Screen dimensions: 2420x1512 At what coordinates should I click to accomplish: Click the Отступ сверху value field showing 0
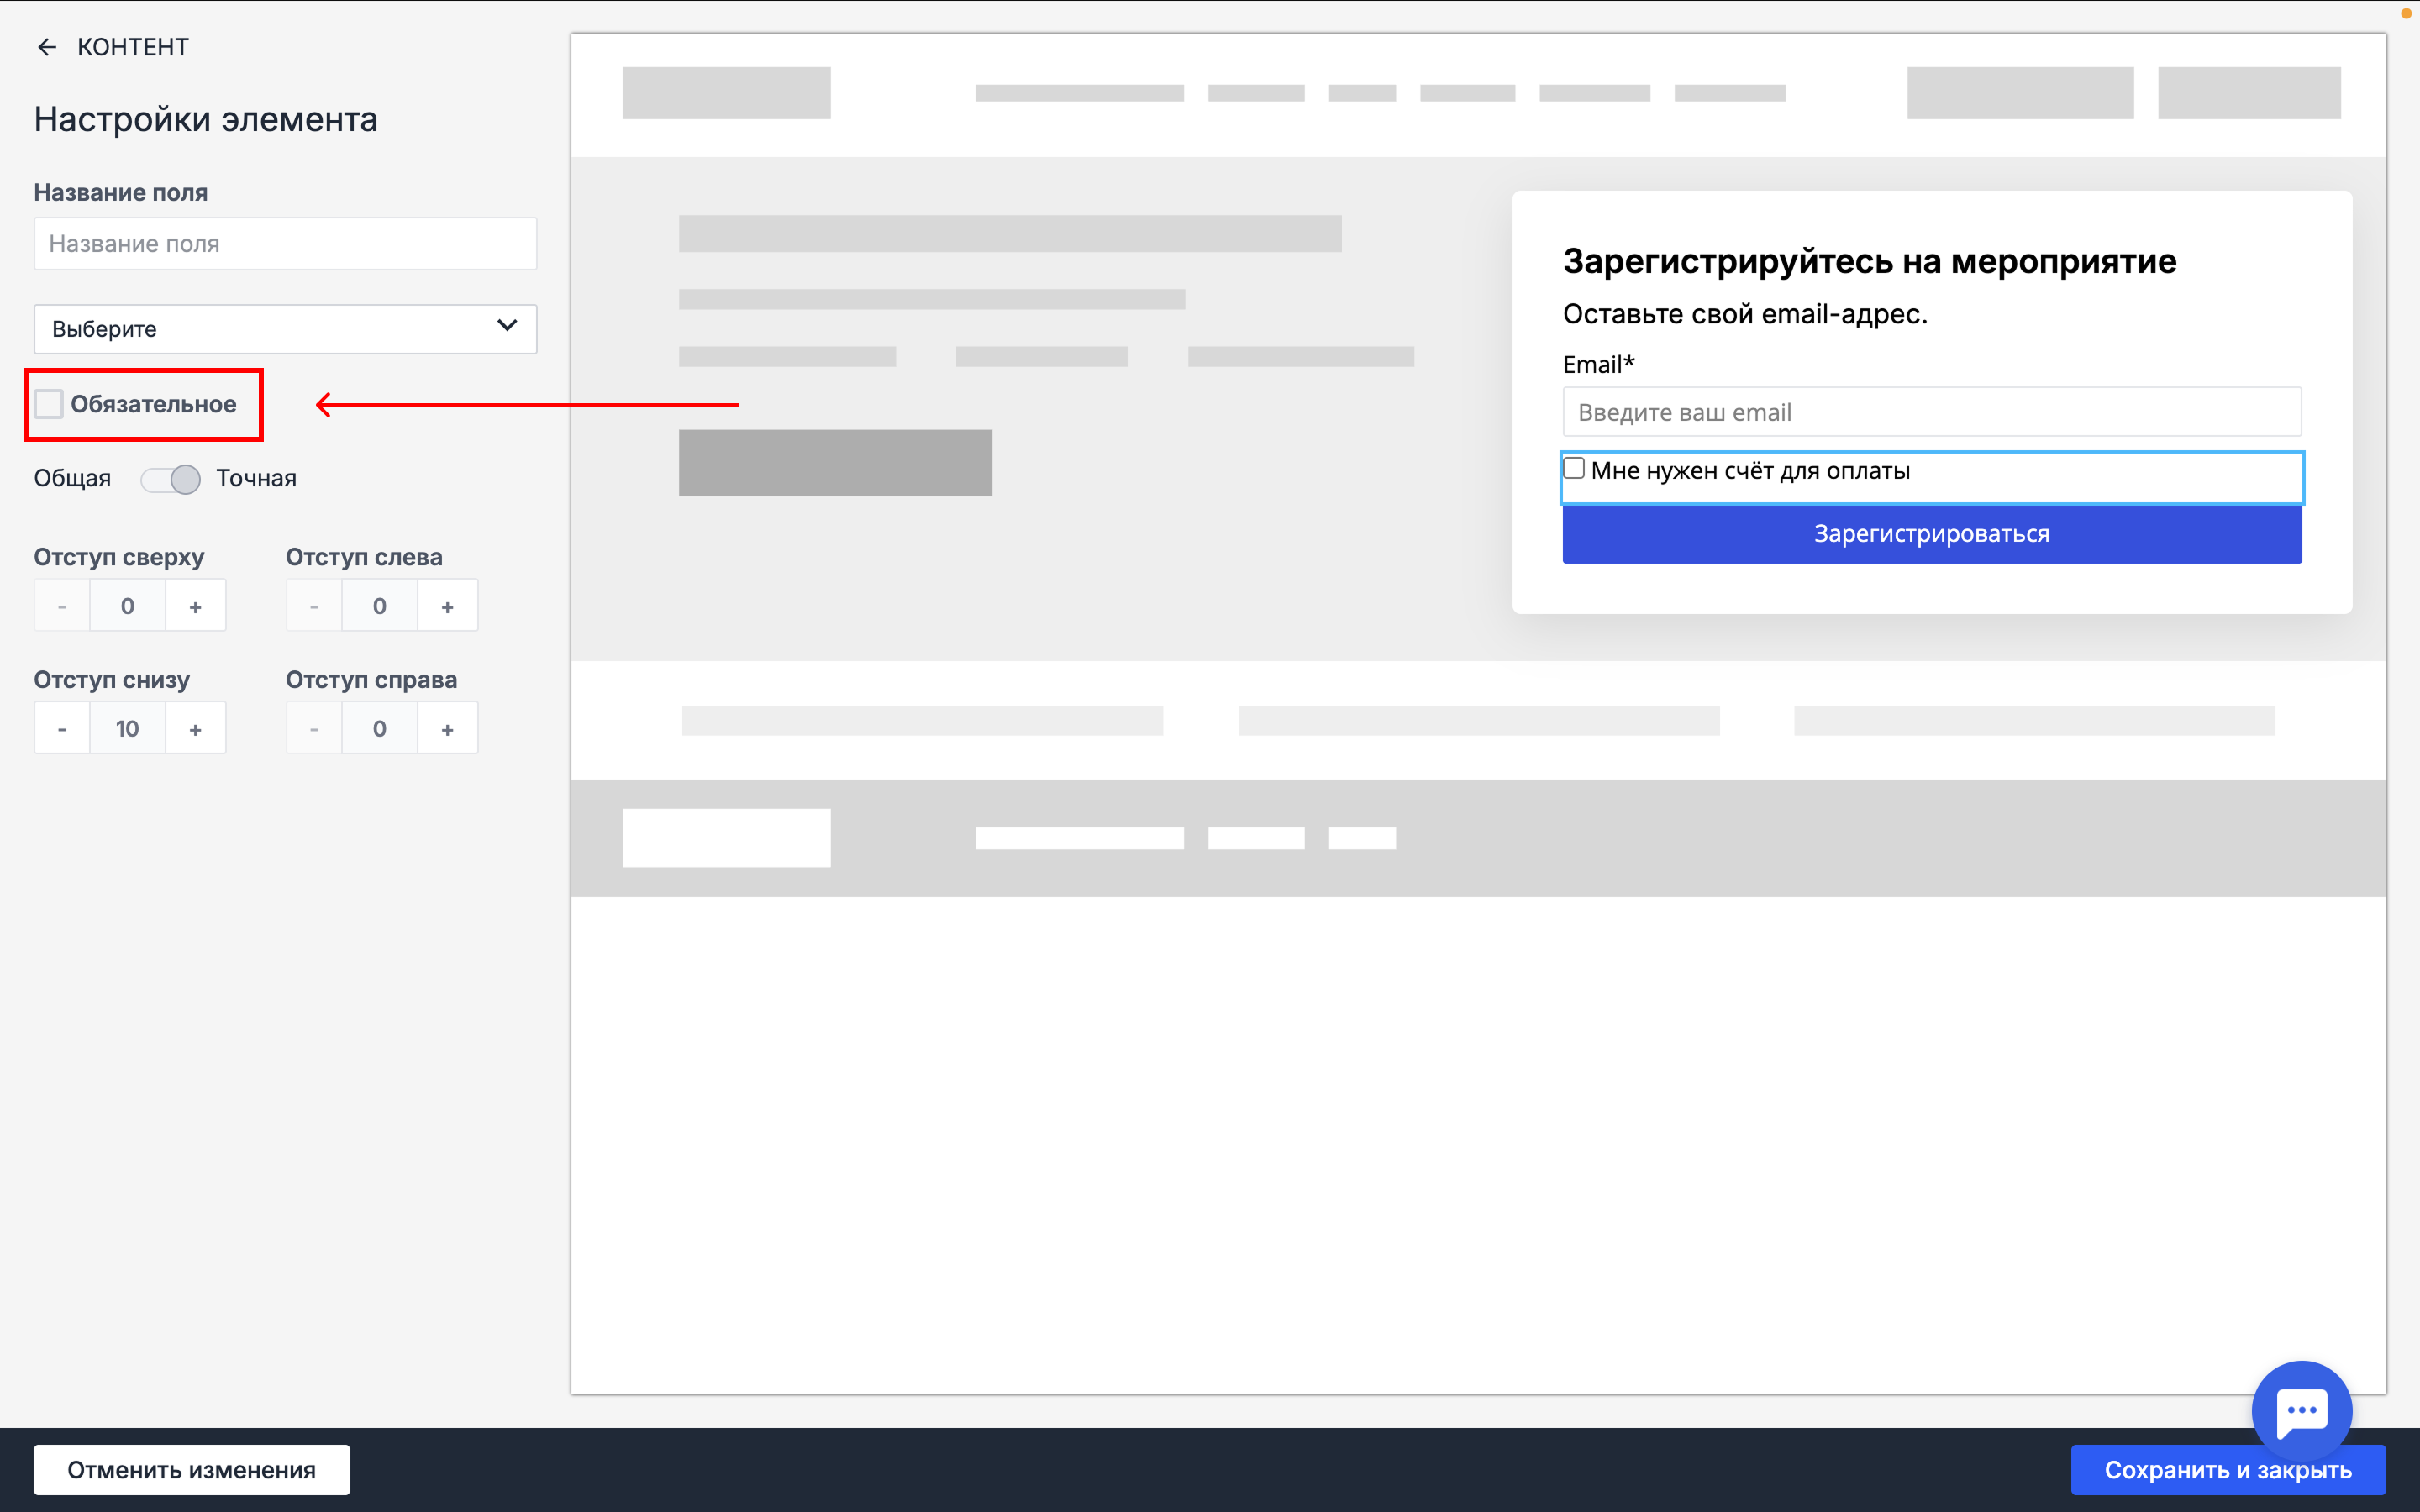[x=128, y=606]
